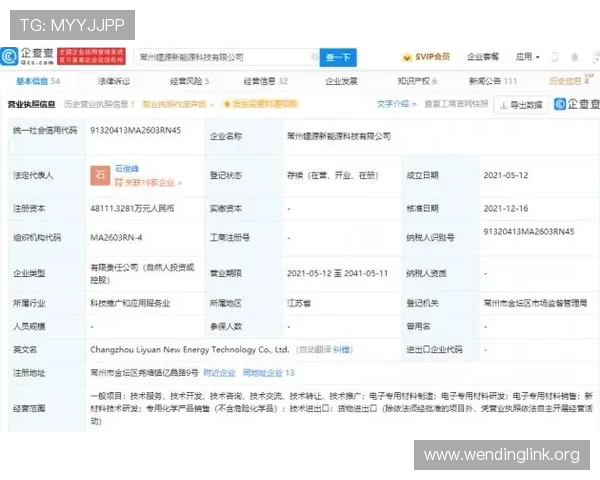Select registration status 存续（在营、开业、在册）
Image resolution: width=600 pixels, height=480 pixels.
point(333,175)
